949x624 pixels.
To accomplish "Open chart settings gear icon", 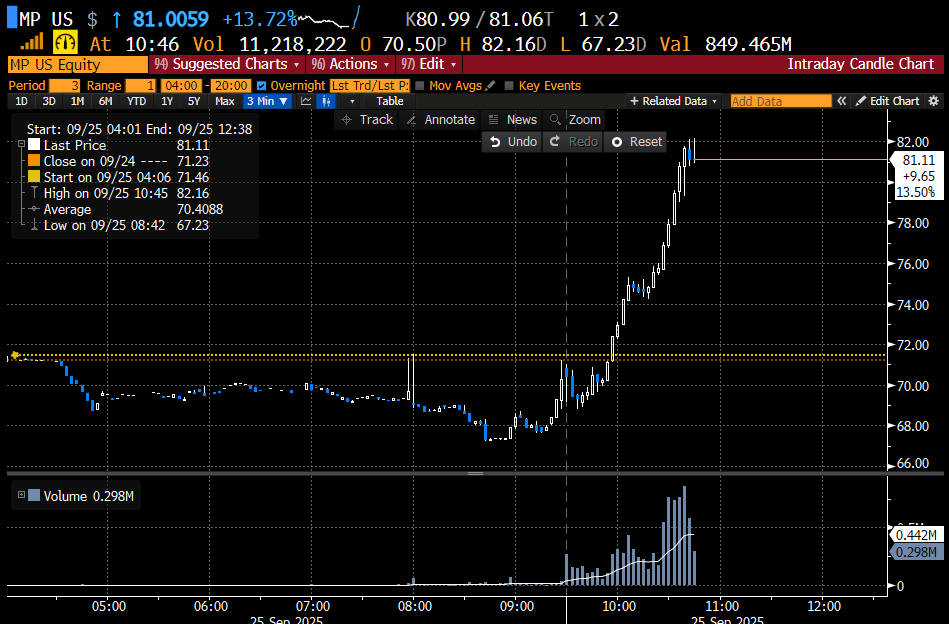I will click(x=934, y=101).
